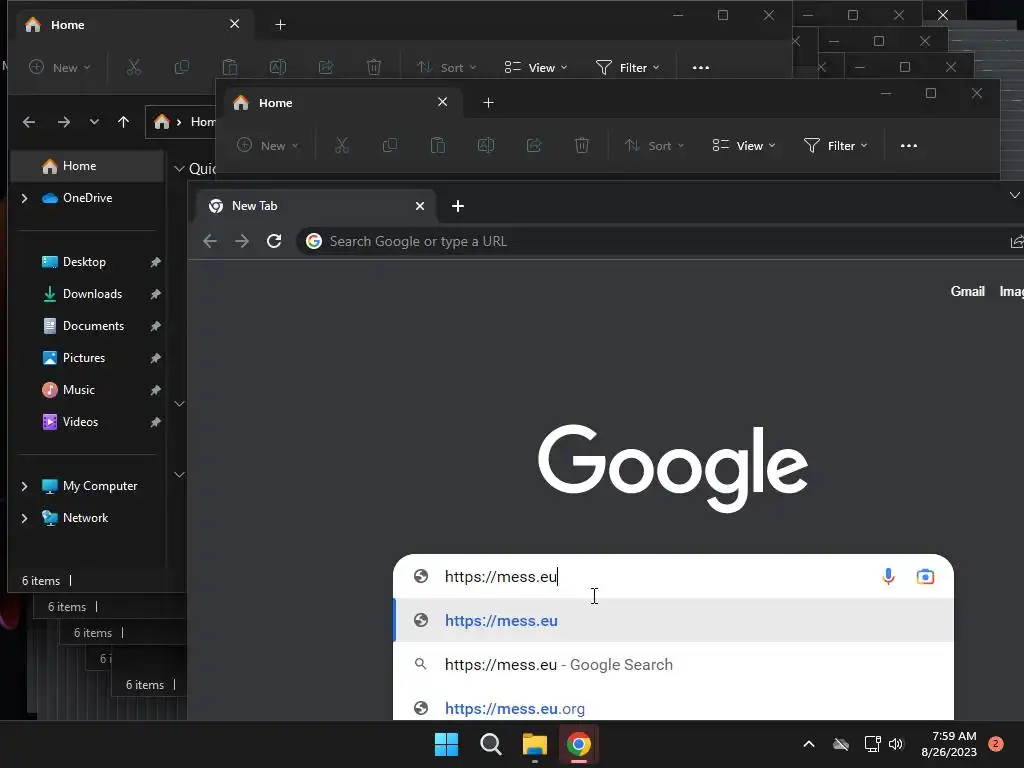Click Copy icon in back Explorer toolbar
Viewport: 1024px width, 768px height.
(x=182, y=67)
